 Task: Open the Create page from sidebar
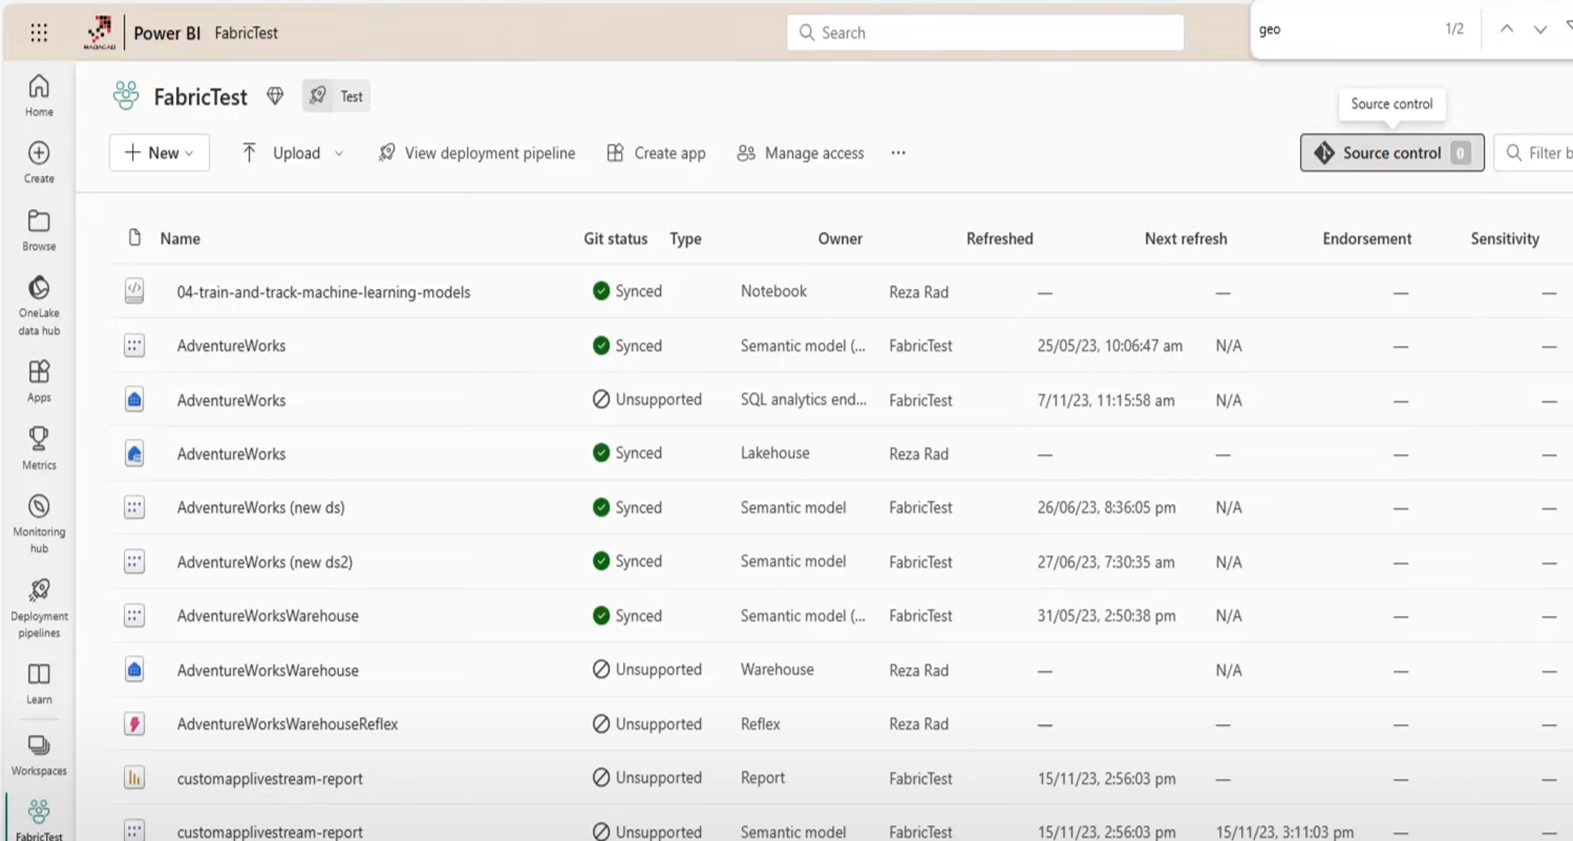click(x=39, y=162)
